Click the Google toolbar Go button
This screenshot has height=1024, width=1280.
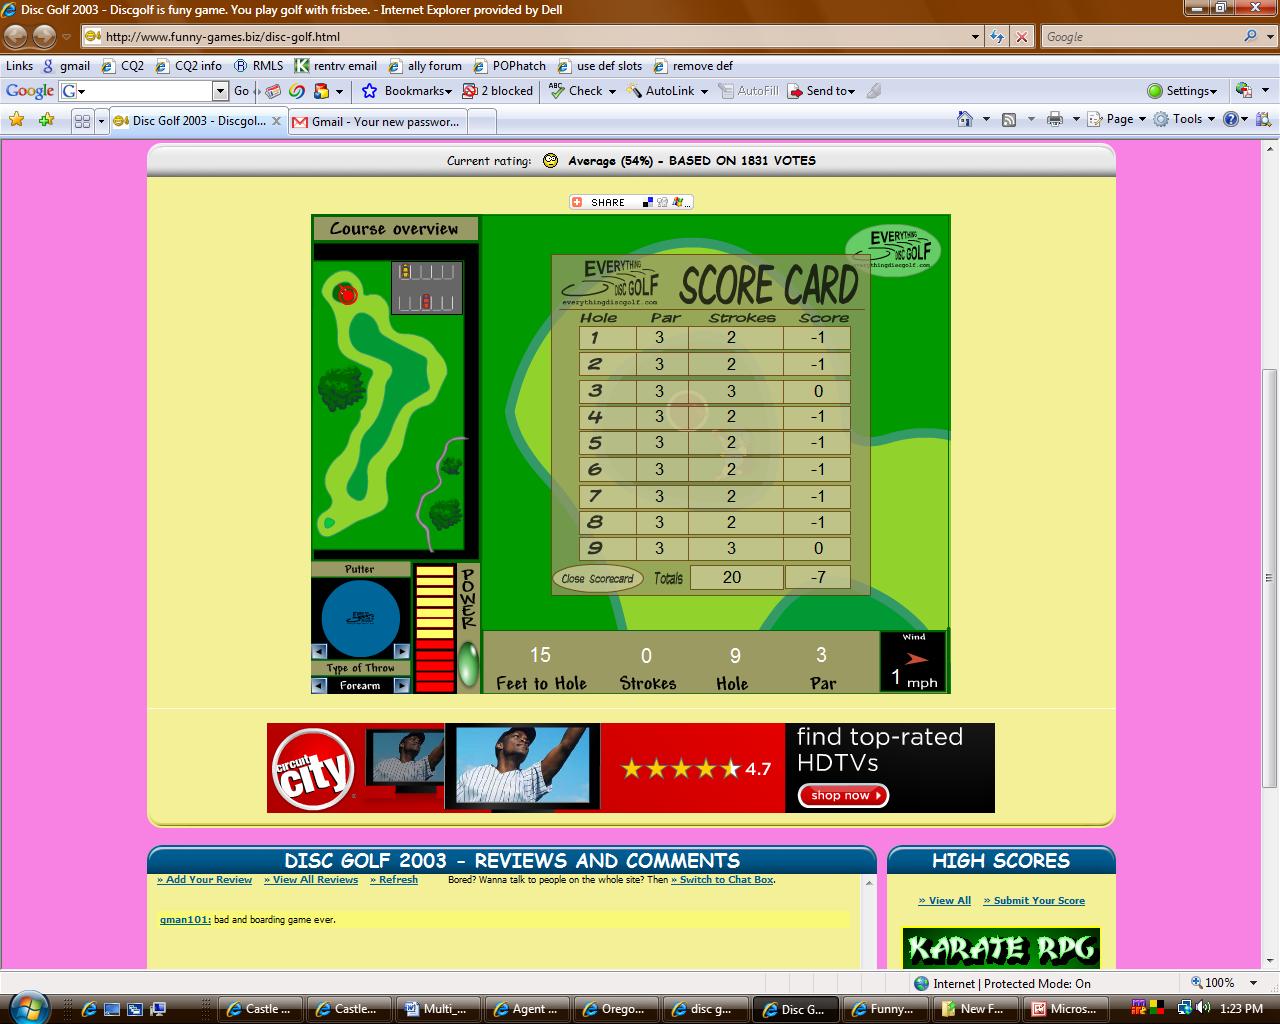tap(241, 91)
